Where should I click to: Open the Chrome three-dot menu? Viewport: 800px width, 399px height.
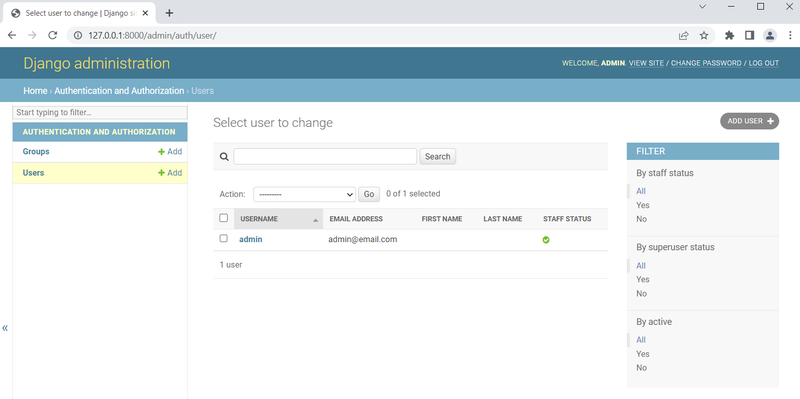tap(789, 35)
